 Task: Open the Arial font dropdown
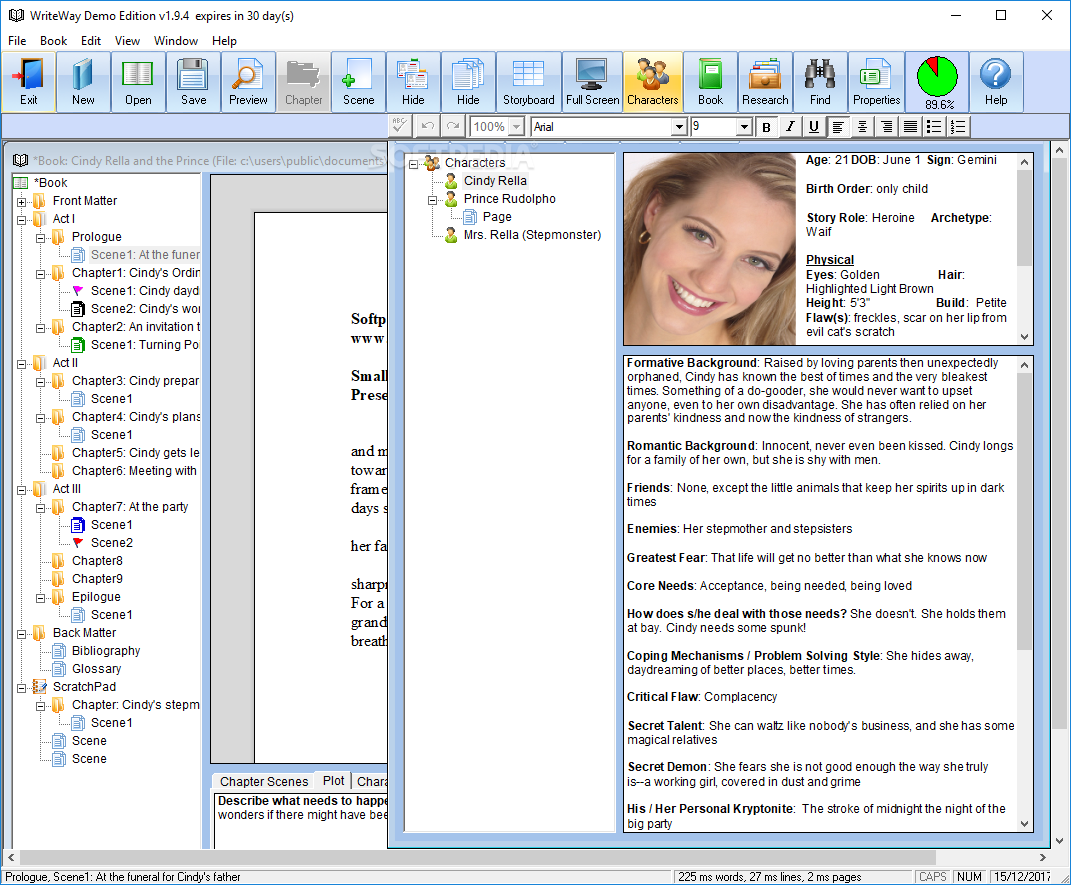[x=678, y=127]
